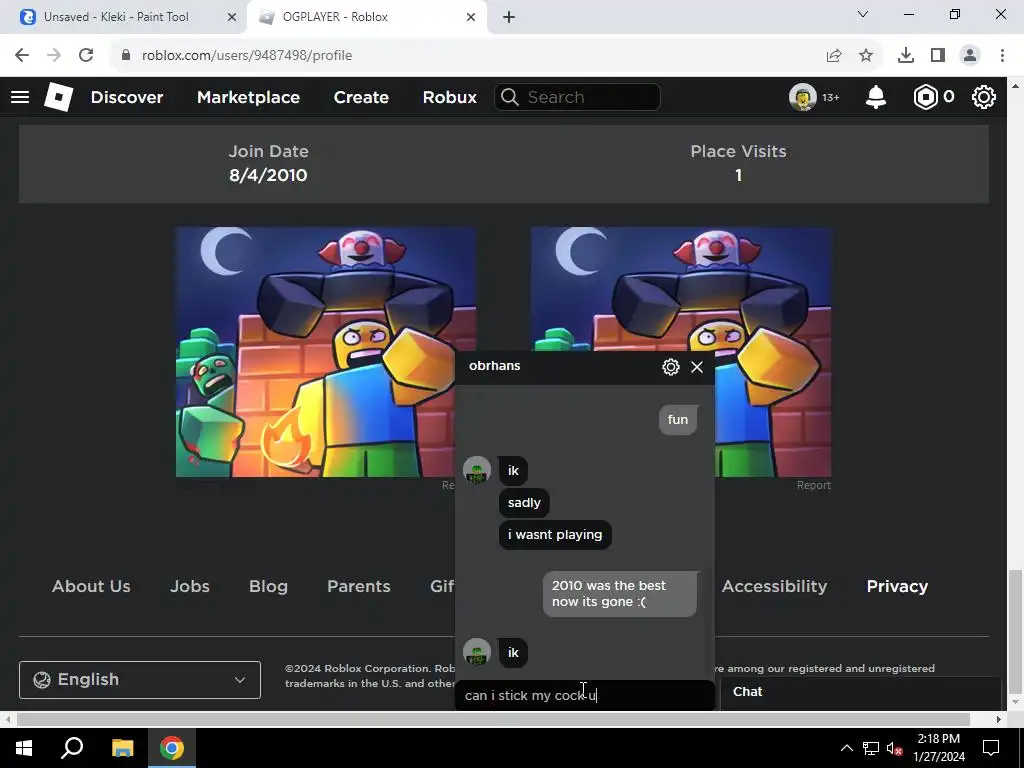Open Windows taskbar search
The width and height of the screenshot is (1024, 768).
72,748
